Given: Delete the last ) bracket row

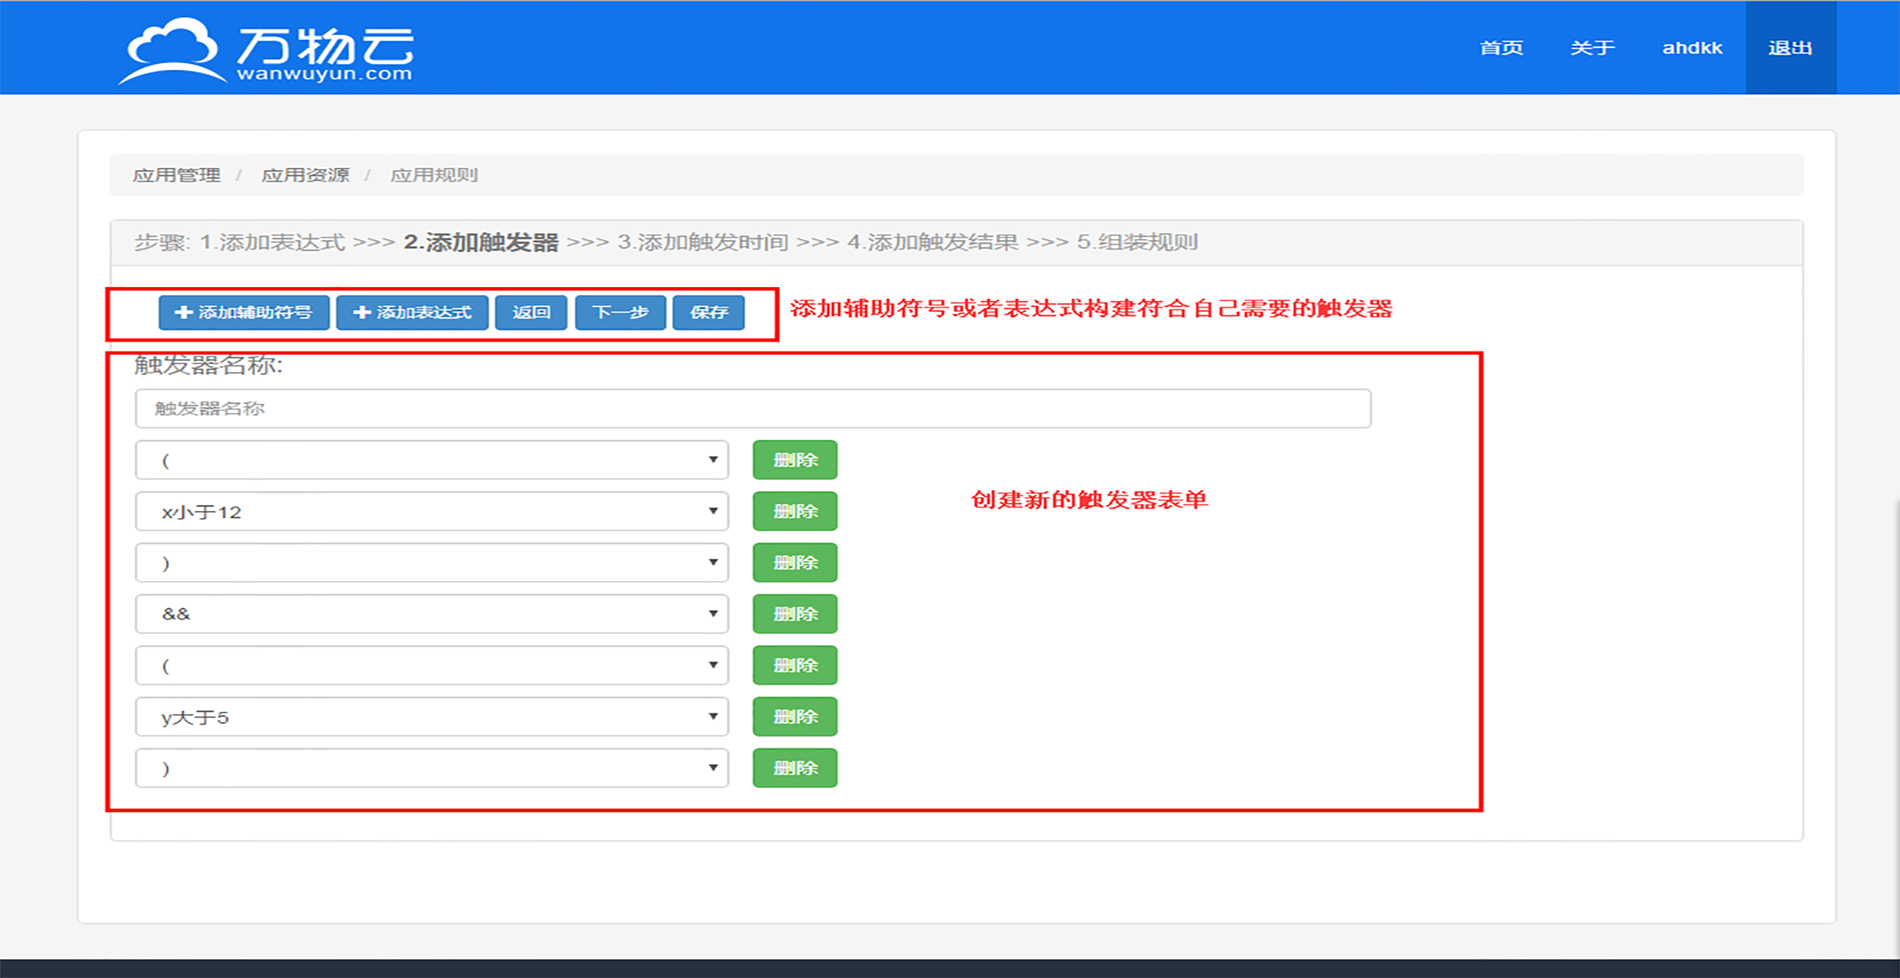Looking at the screenshot, I should pyautogui.click(x=795, y=768).
